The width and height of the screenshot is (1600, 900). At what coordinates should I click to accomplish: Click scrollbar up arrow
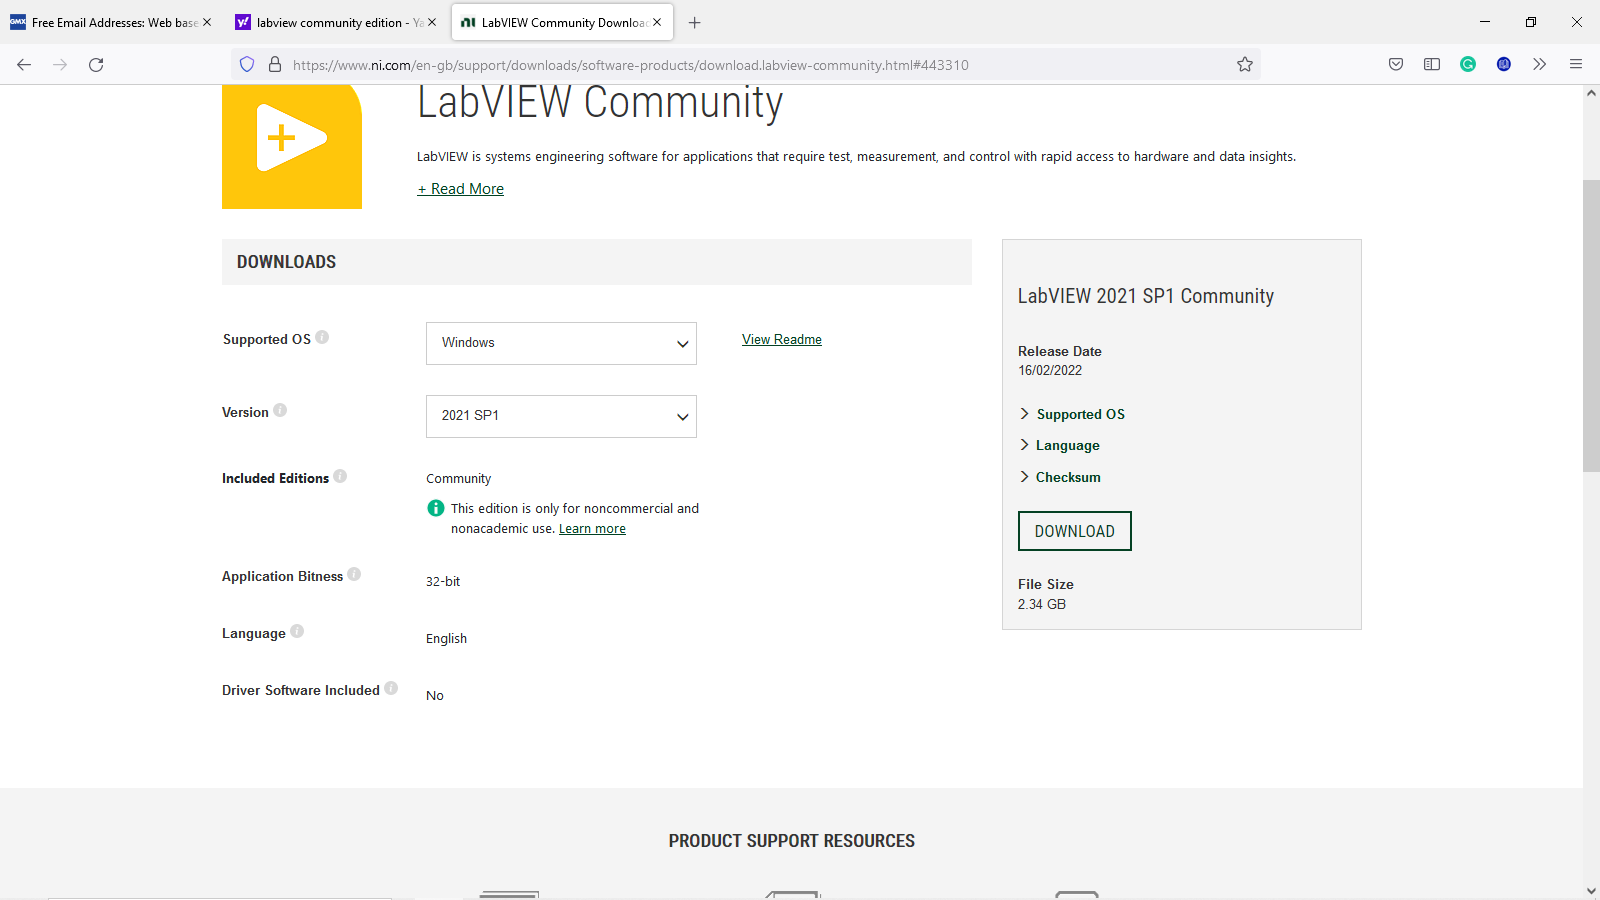[x=1591, y=93]
